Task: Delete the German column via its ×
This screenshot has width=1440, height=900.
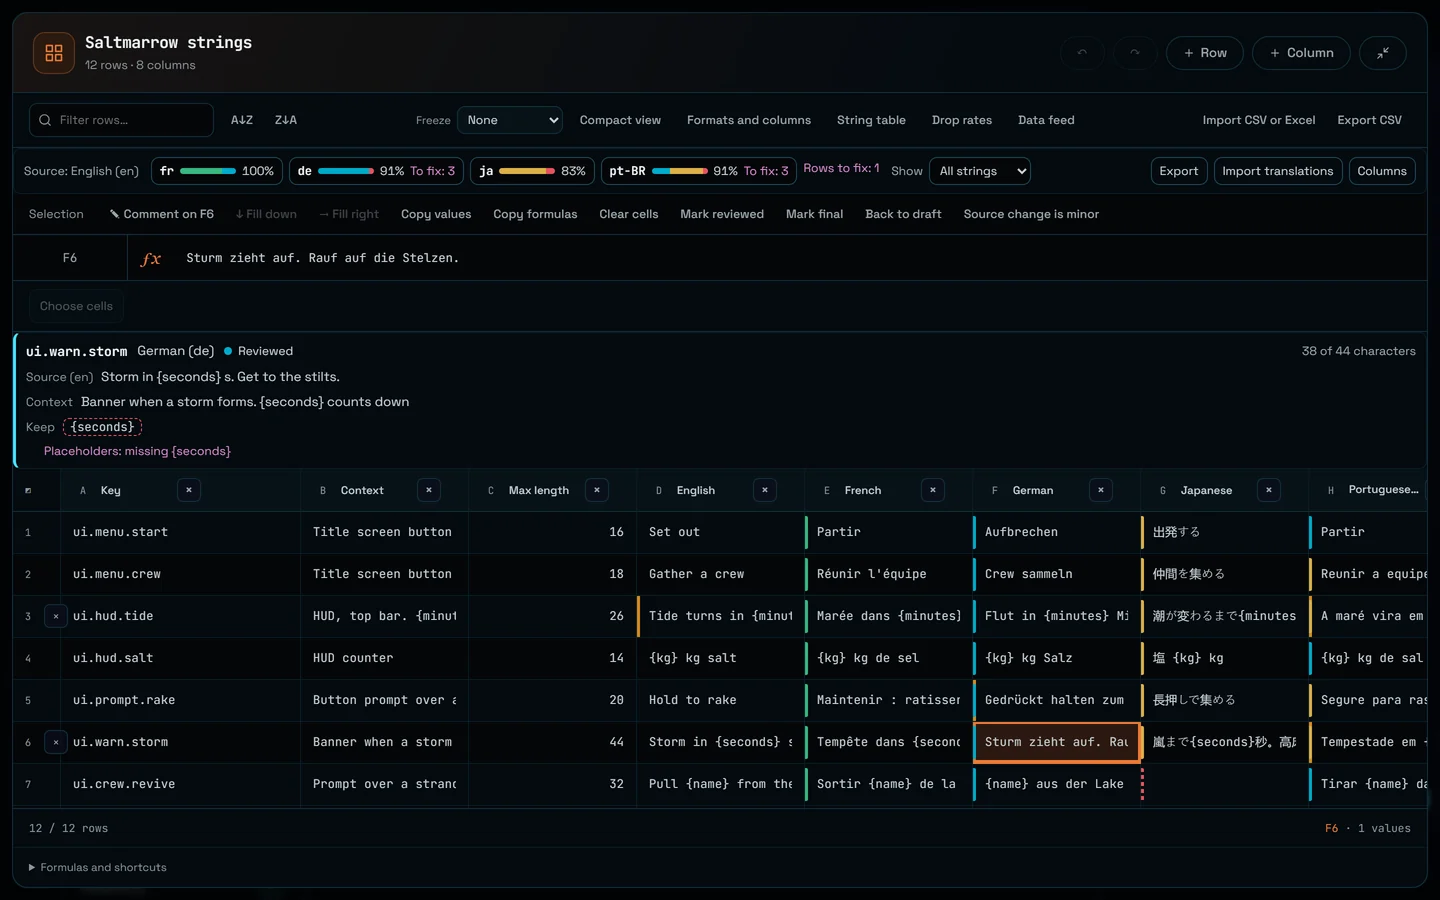Action: (1101, 490)
